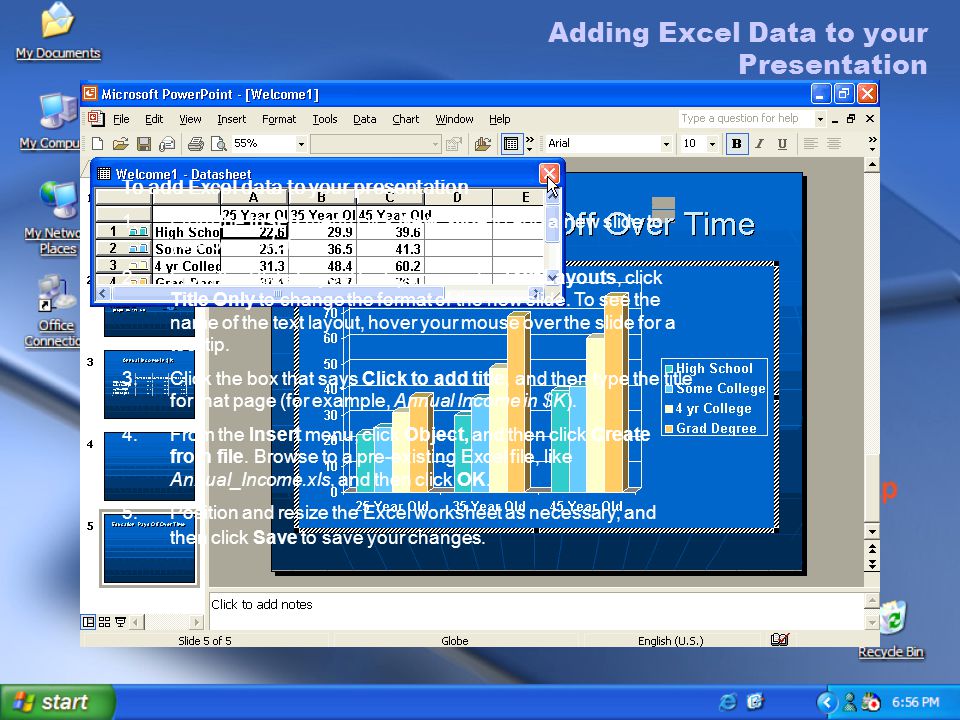The image size is (960, 720).
Task: Toggle Italic formatting
Action: 759,144
